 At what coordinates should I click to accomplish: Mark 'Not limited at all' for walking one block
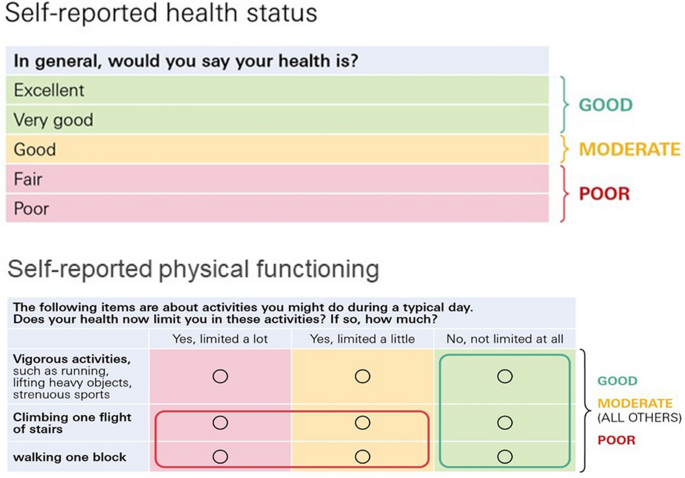[x=504, y=457]
